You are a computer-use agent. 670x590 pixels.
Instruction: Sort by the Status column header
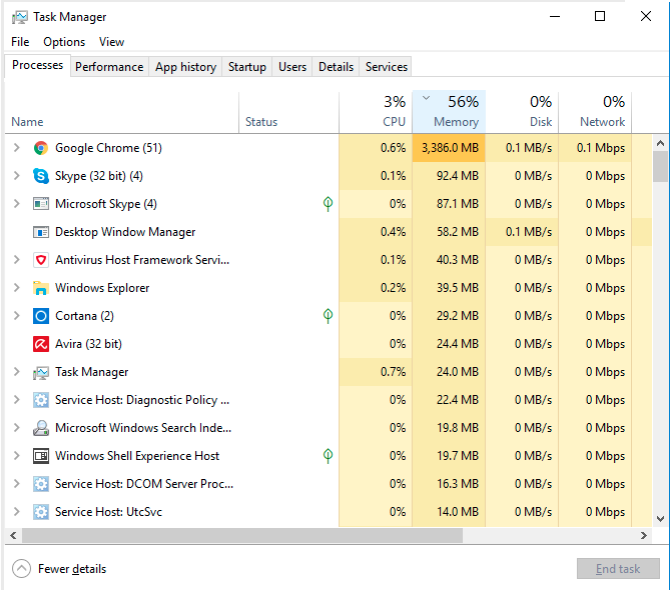tap(289, 112)
